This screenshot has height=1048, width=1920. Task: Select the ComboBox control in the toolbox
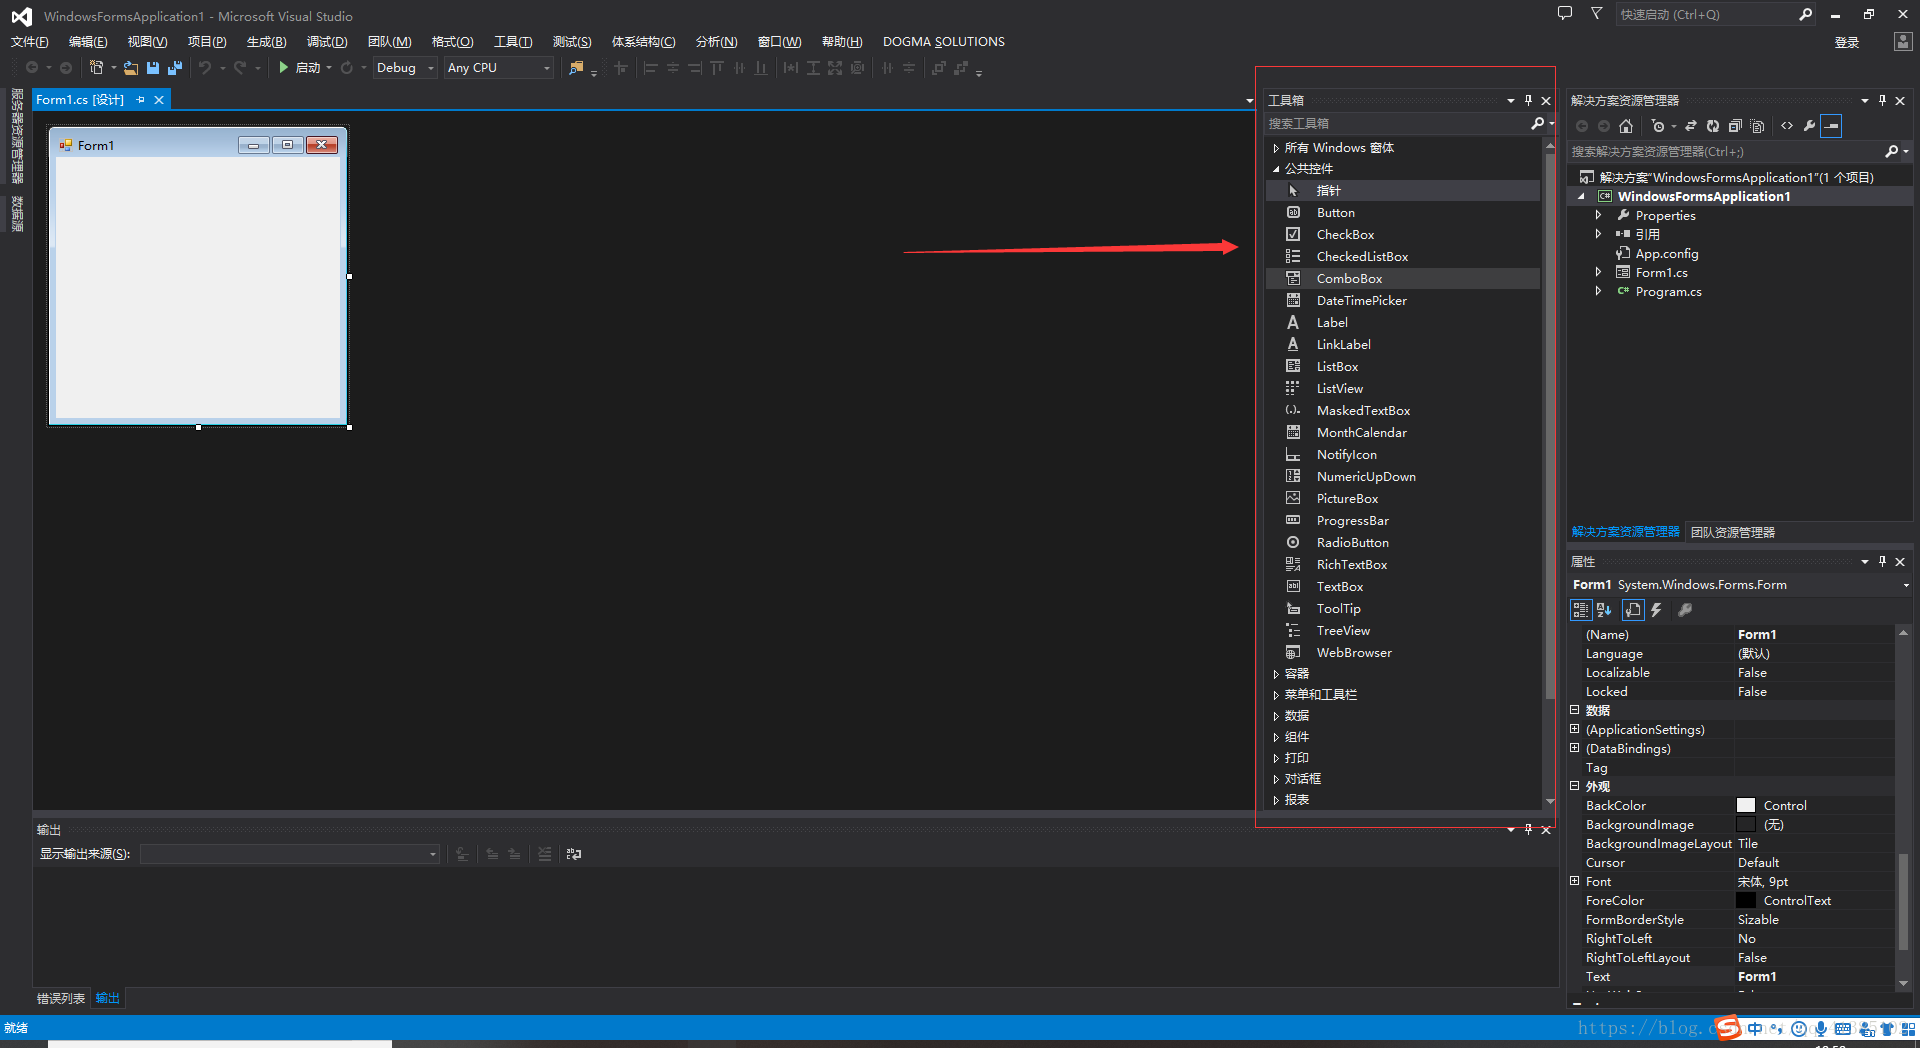(1349, 279)
